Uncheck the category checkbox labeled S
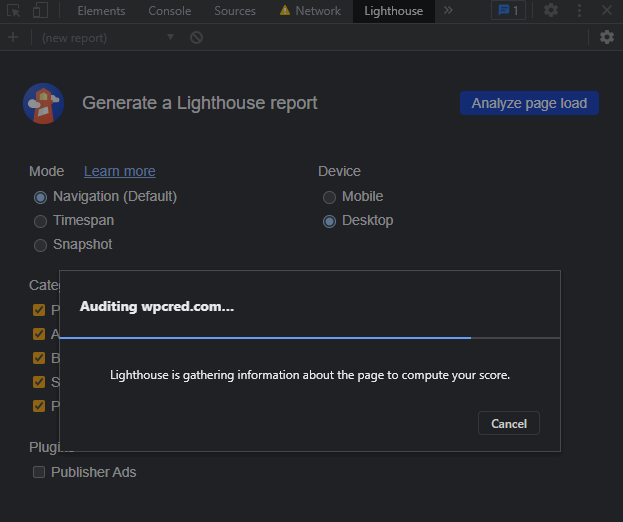Viewport: 623px width, 522px height. [39, 382]
